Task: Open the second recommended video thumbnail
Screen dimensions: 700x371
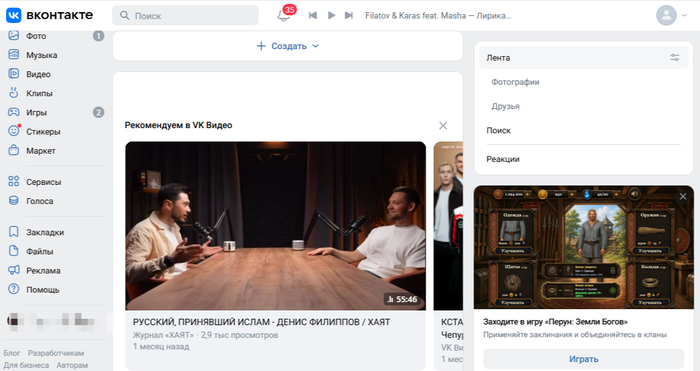Action: (448, 226)
